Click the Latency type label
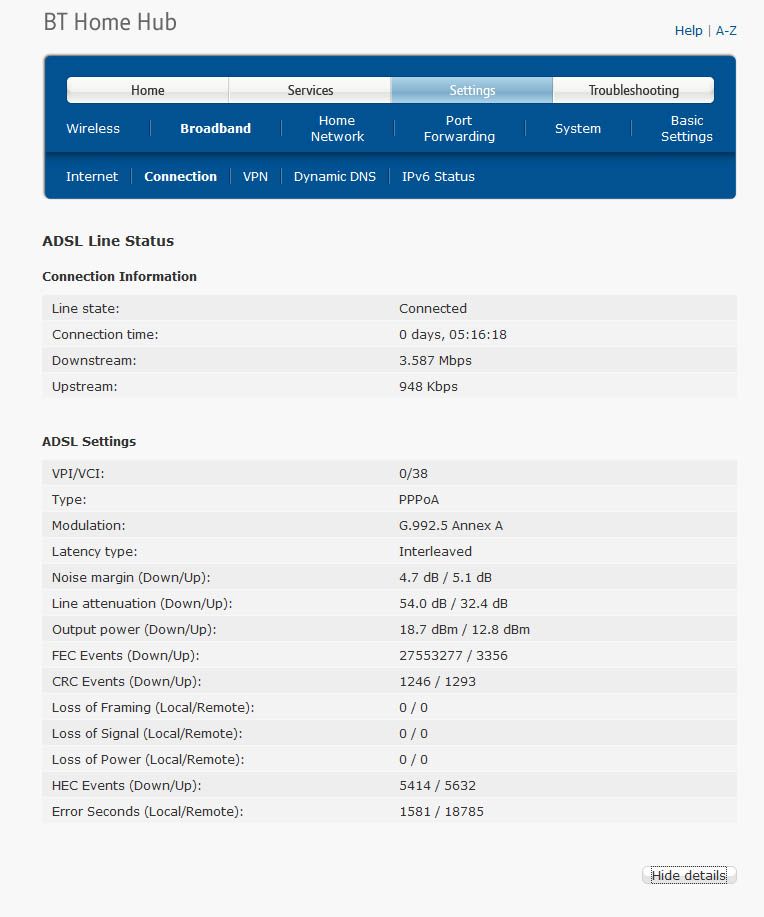The height and width of the screenshot is (917, 764). [x=94, y=551]
